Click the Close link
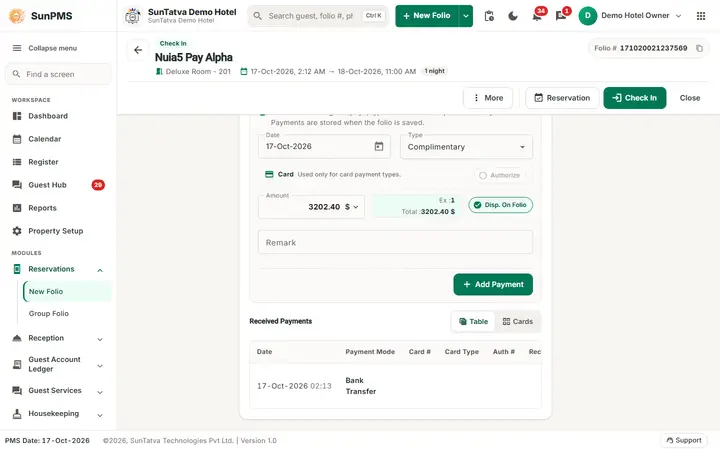 [x=690, y=98]
